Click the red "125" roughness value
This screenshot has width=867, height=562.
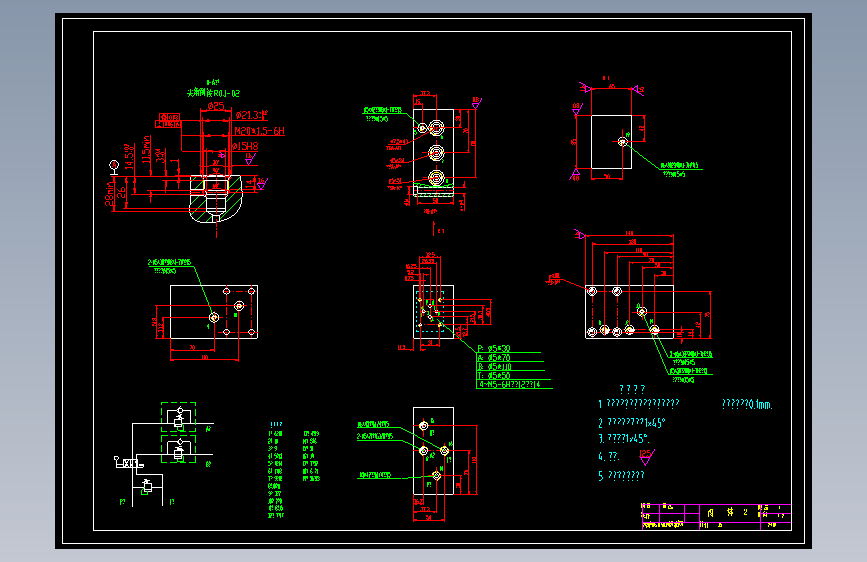pos(645,453)
